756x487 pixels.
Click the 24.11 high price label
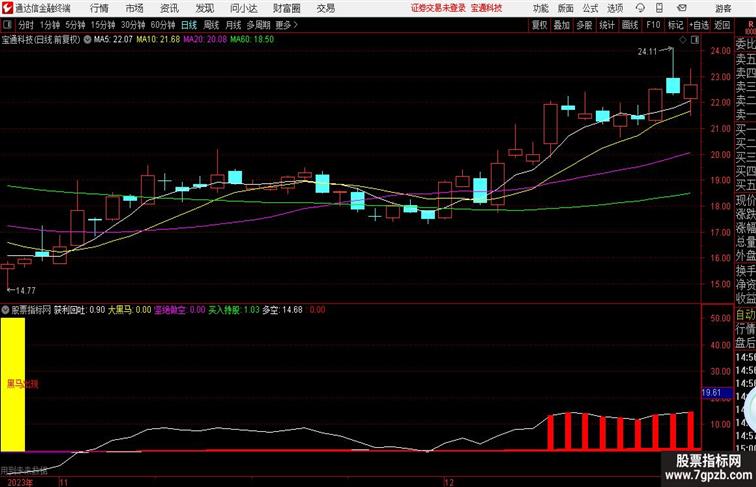tap(647, 52)
